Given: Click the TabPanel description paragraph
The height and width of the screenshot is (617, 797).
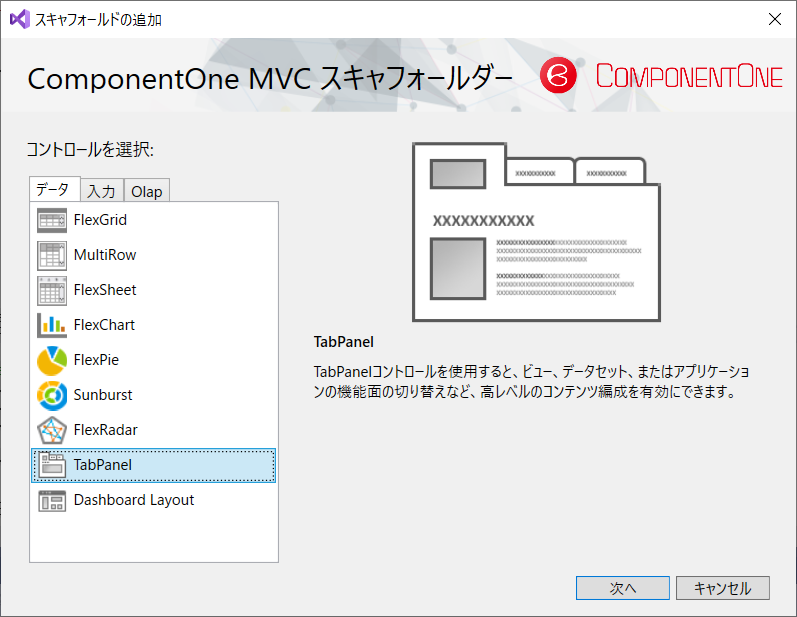Looking at the screenshot, I should (532, 382).
